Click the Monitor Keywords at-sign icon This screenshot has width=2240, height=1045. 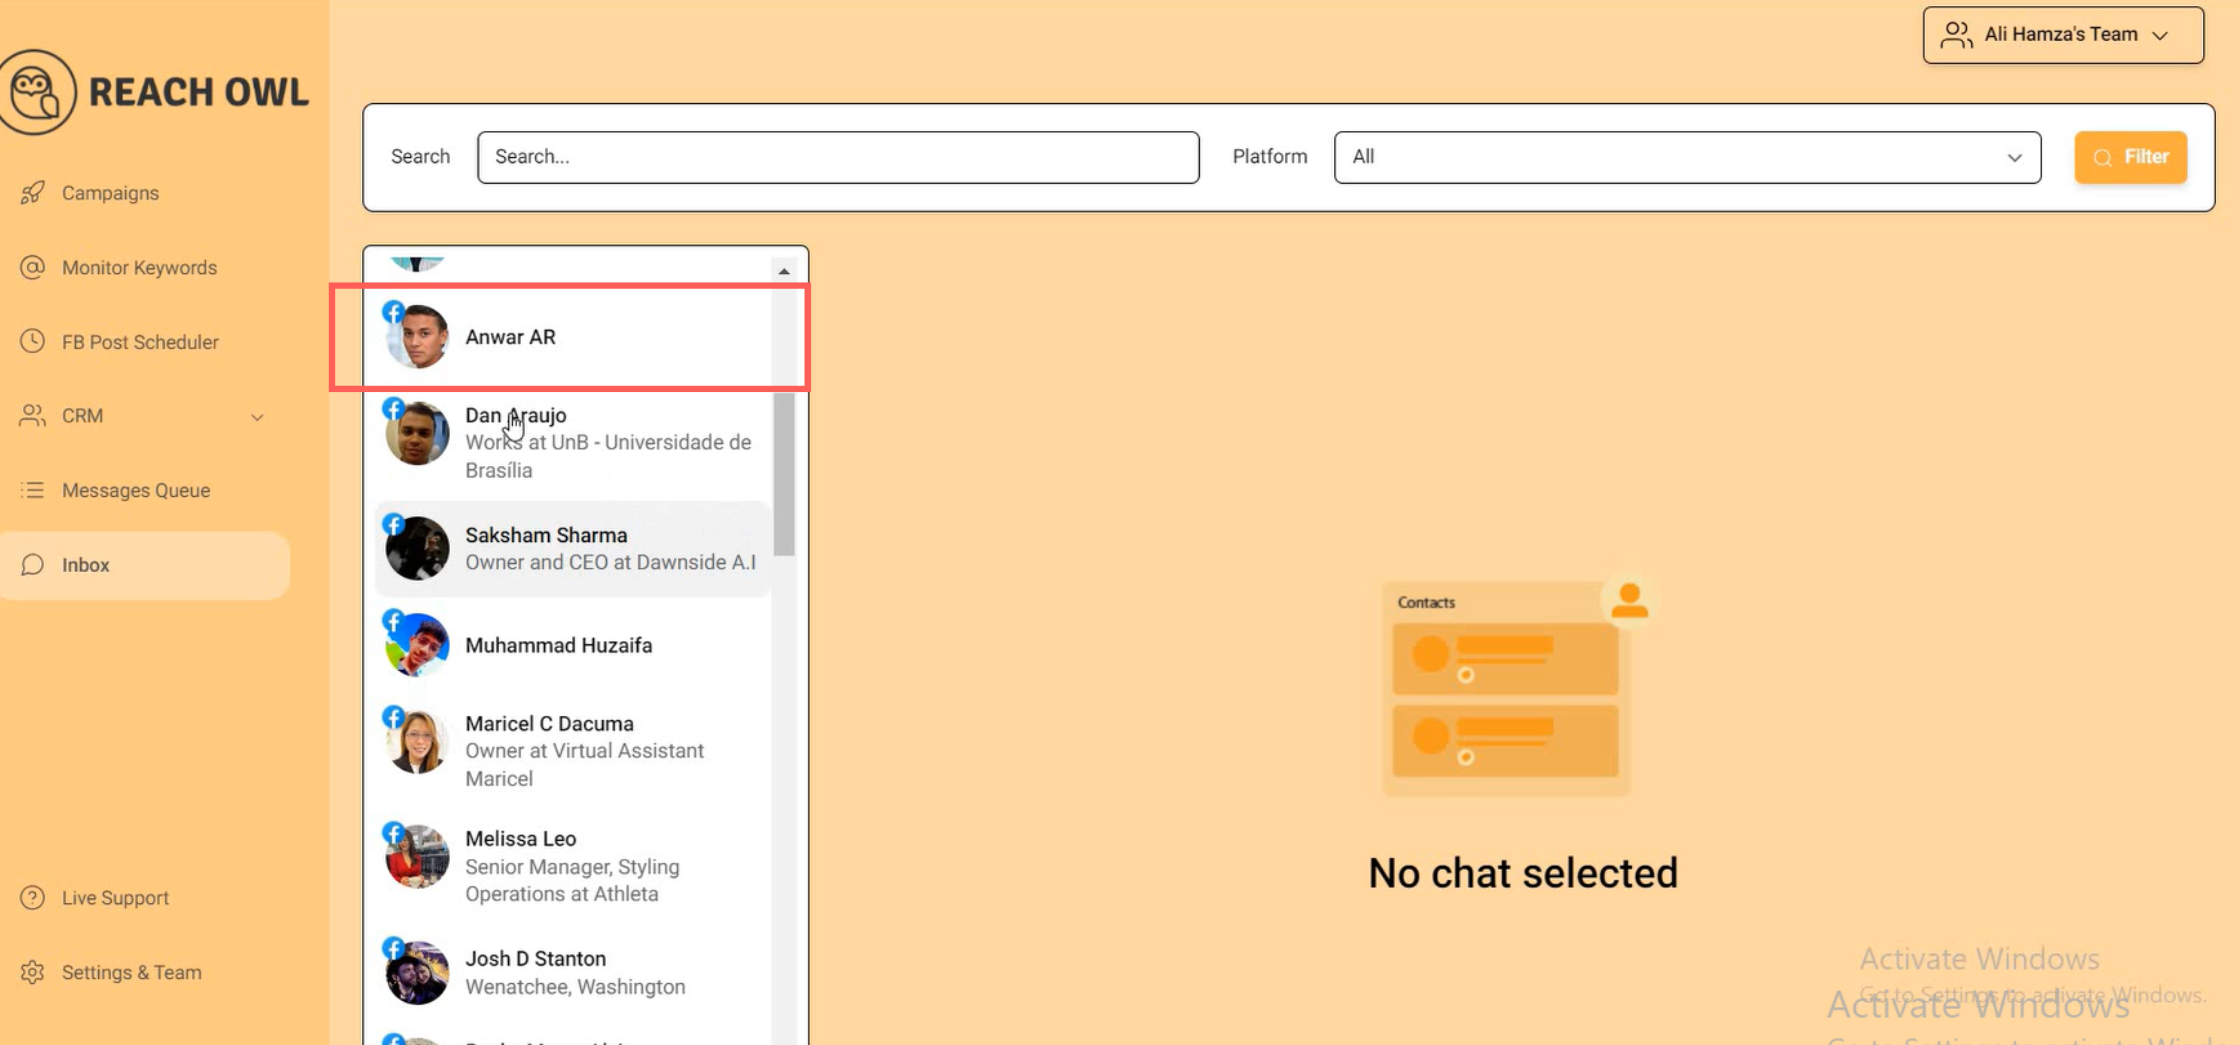click(33, 267)
